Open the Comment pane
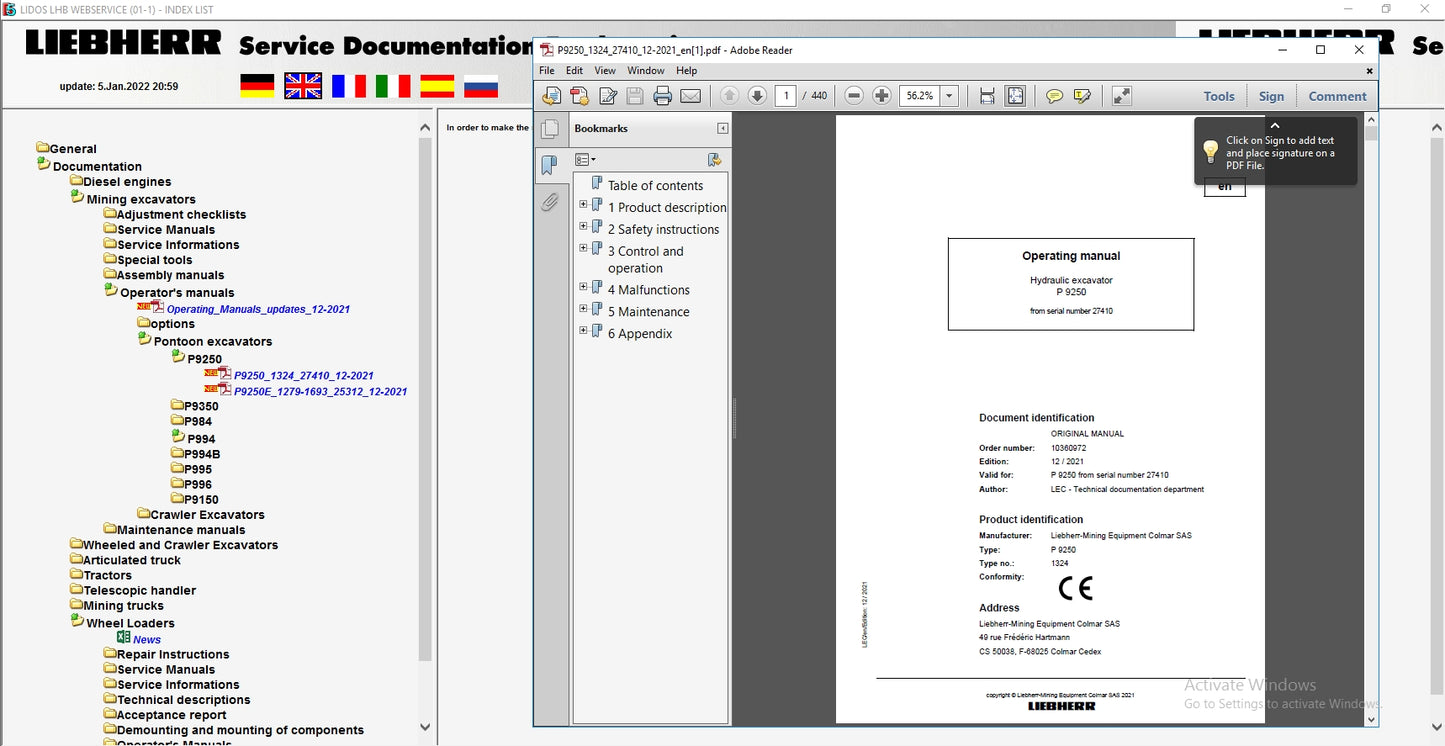 point(1337,96)
